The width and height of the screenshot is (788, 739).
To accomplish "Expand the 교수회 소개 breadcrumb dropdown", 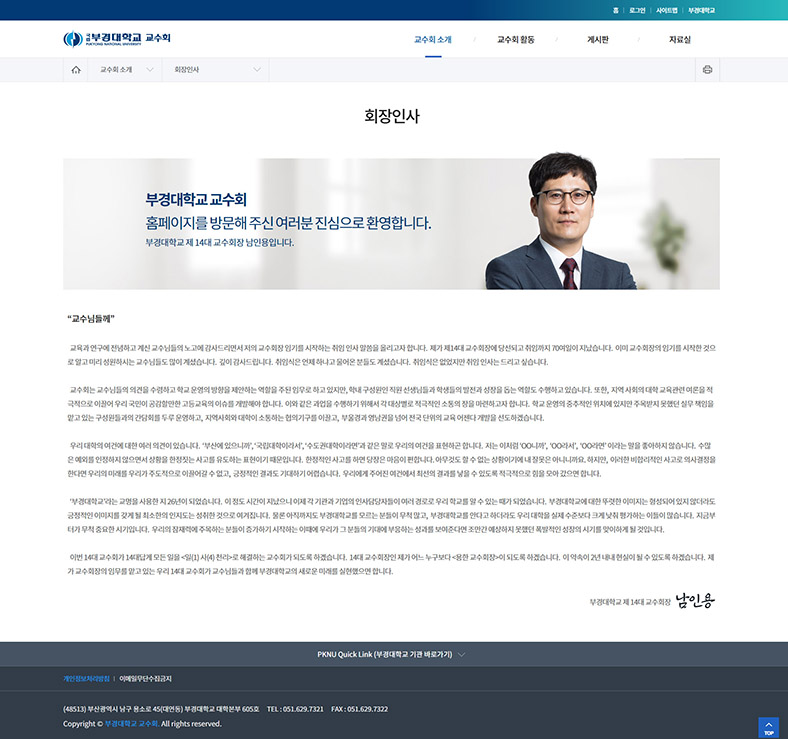I will tap(126, 70).
